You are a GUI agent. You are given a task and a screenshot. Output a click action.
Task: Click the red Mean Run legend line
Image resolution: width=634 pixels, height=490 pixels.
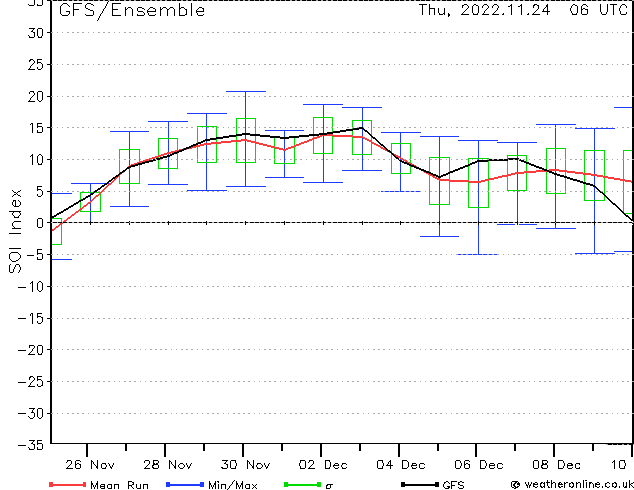68,484
